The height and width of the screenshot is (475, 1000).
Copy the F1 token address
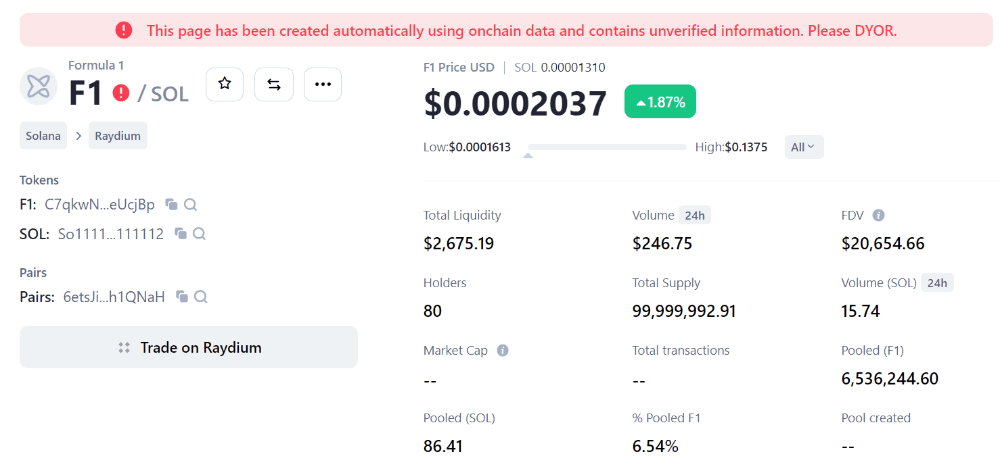click(172, 205)
